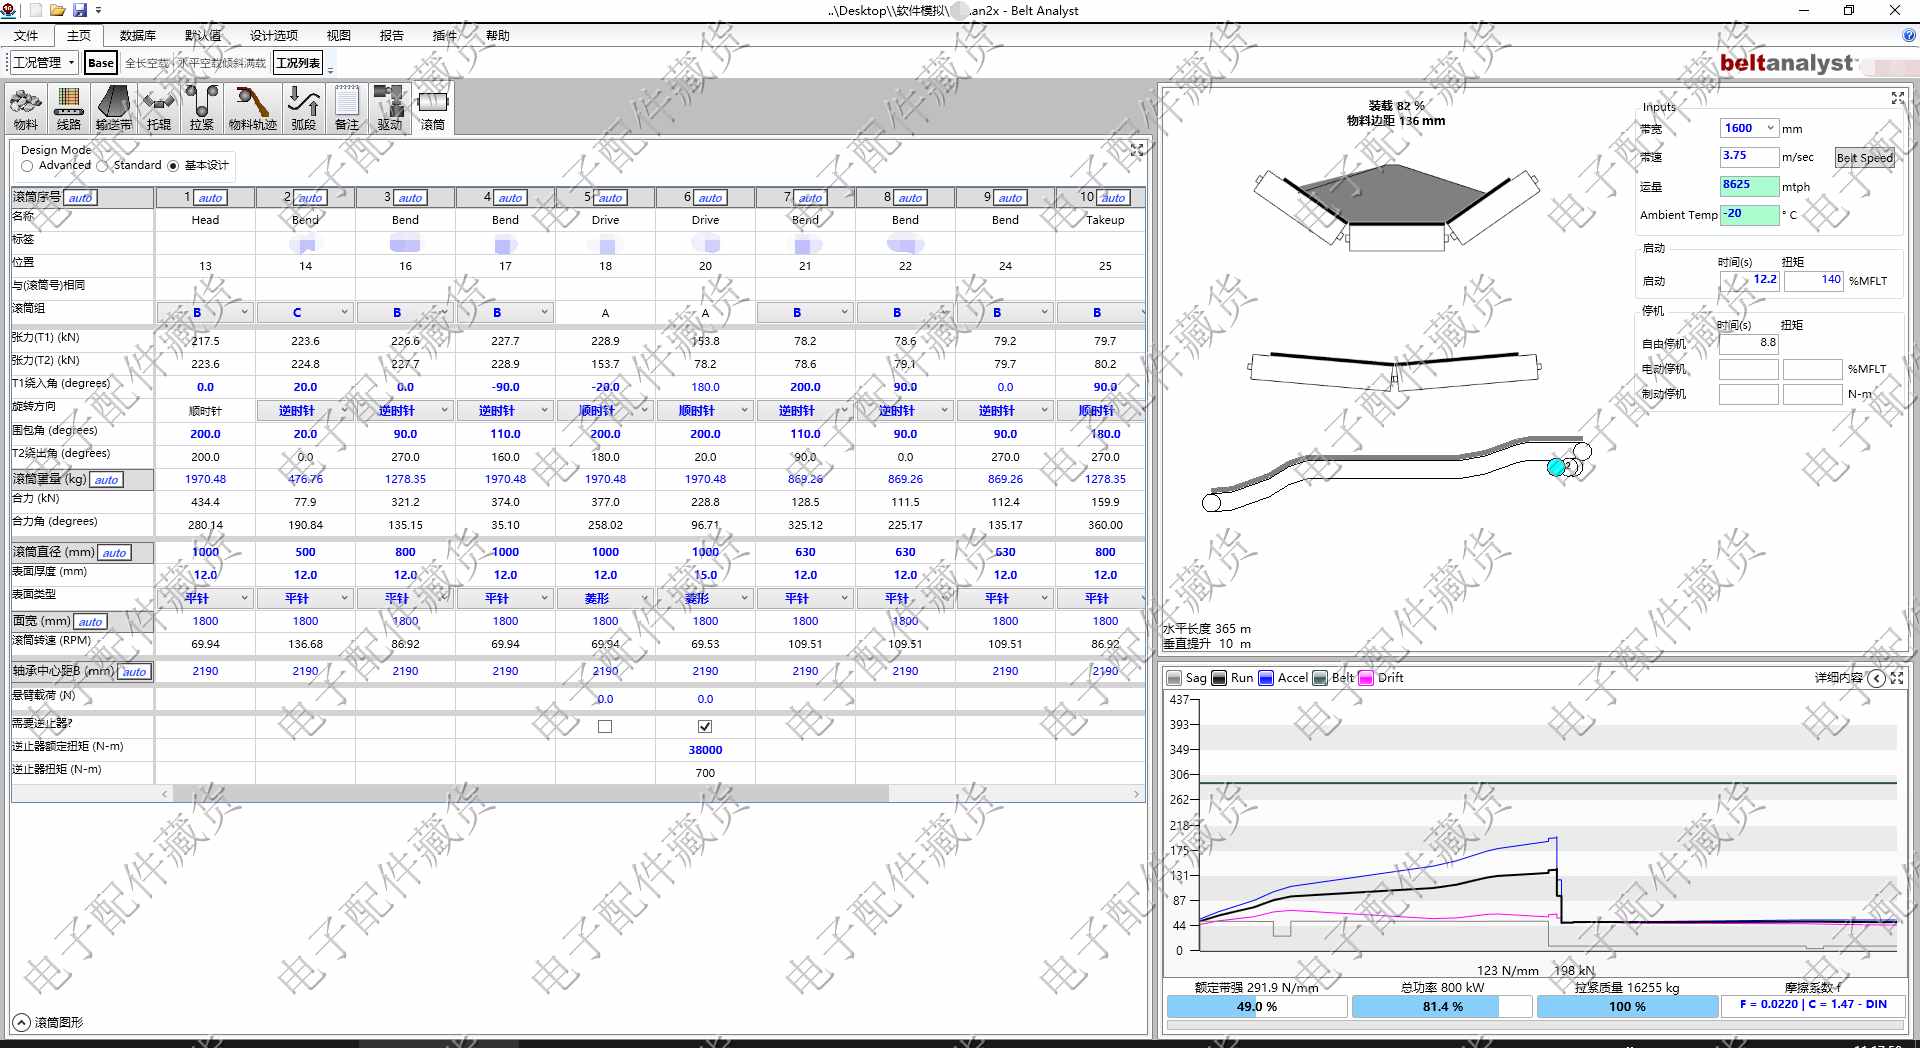
Task: Select the Base case button
Action: pyautogui.click(x=101, y=63)
